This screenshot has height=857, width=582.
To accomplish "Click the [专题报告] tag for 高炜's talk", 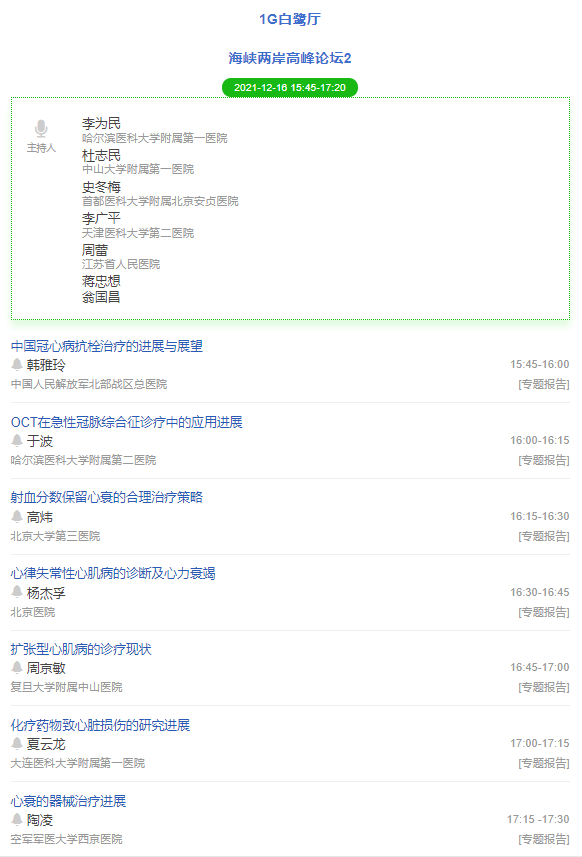I will [x=544, y=536].
